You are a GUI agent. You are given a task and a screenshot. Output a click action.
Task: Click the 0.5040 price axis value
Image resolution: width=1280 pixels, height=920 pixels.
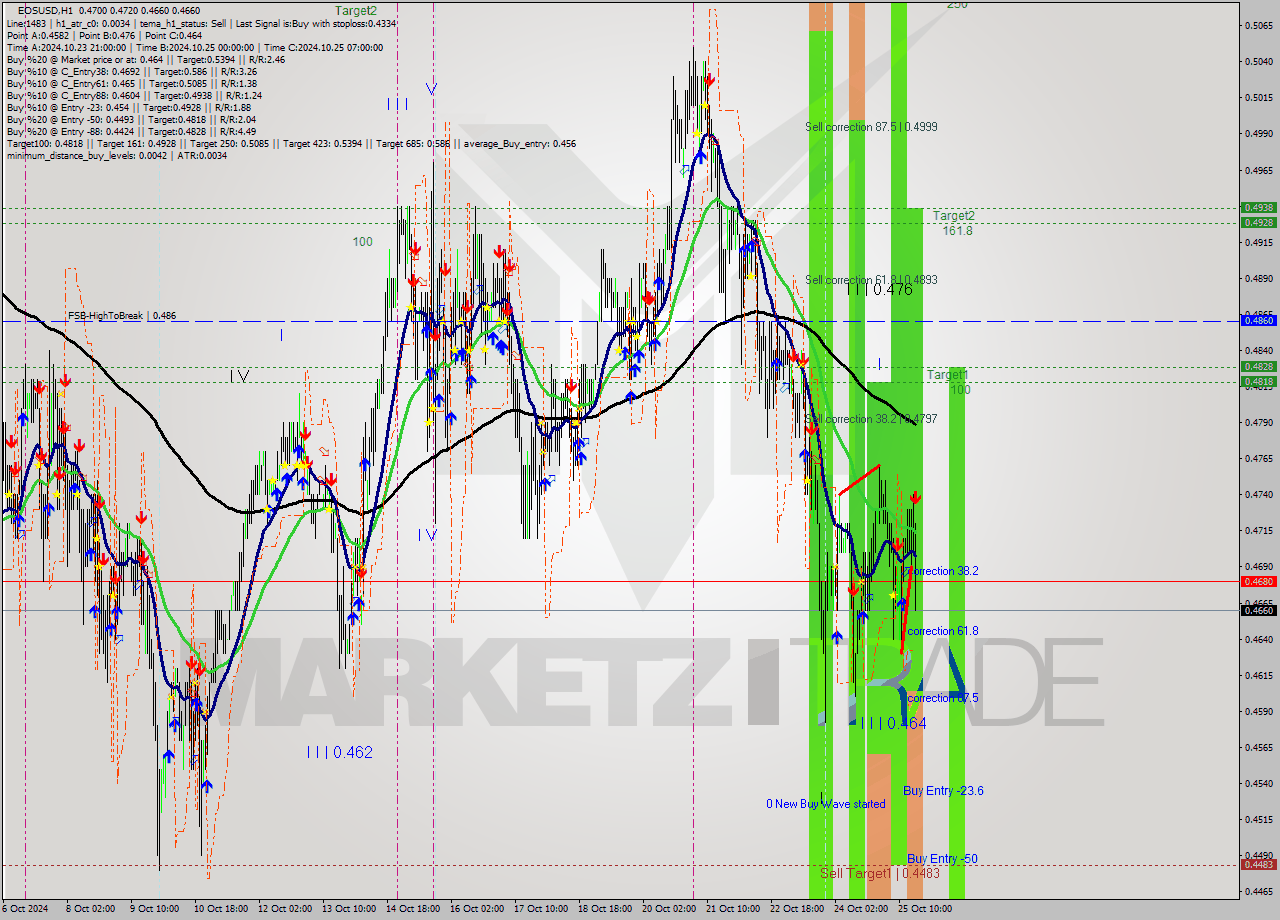(1257, 61)
